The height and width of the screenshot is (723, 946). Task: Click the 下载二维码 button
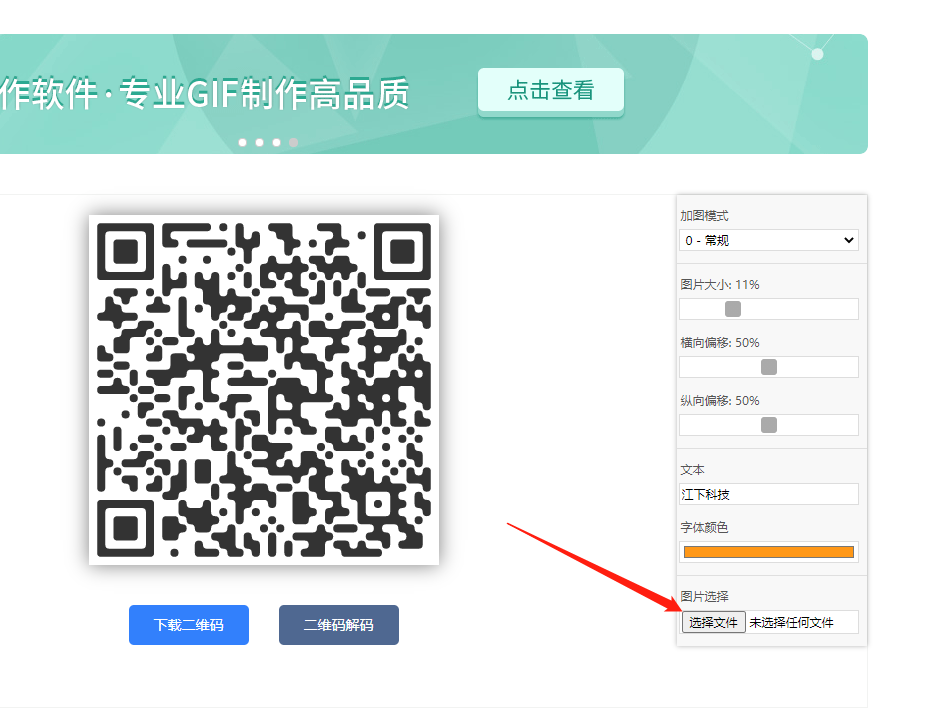(189, 625)
